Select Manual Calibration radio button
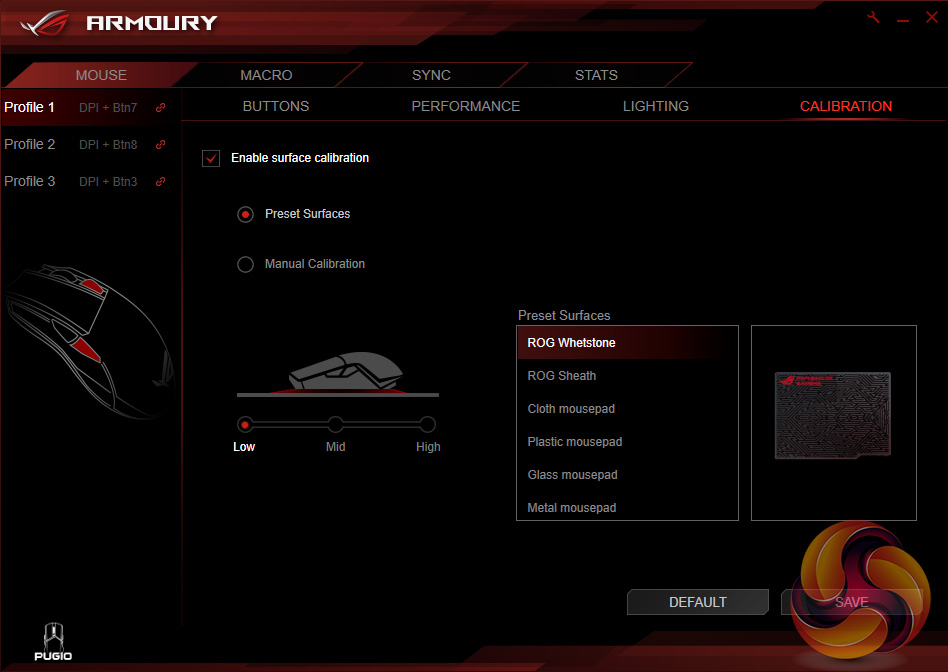The height and width of the screenshot is (672, 948). click(x=245, y=264)
